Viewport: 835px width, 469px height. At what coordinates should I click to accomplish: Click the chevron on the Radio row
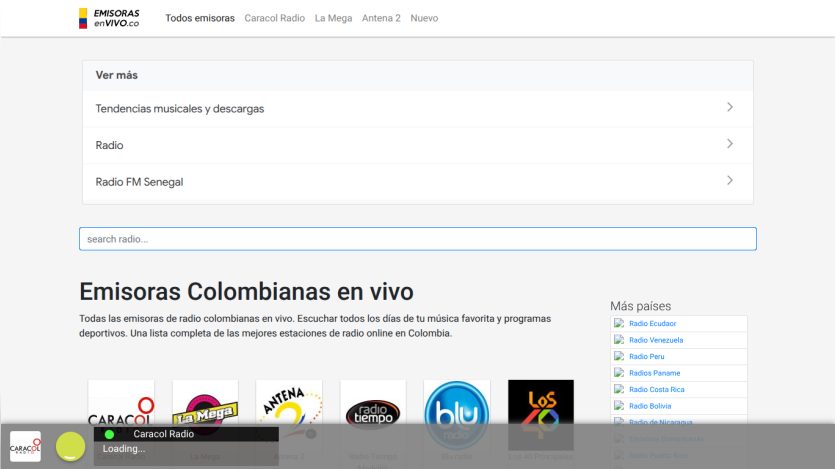(x=730, y=144)
